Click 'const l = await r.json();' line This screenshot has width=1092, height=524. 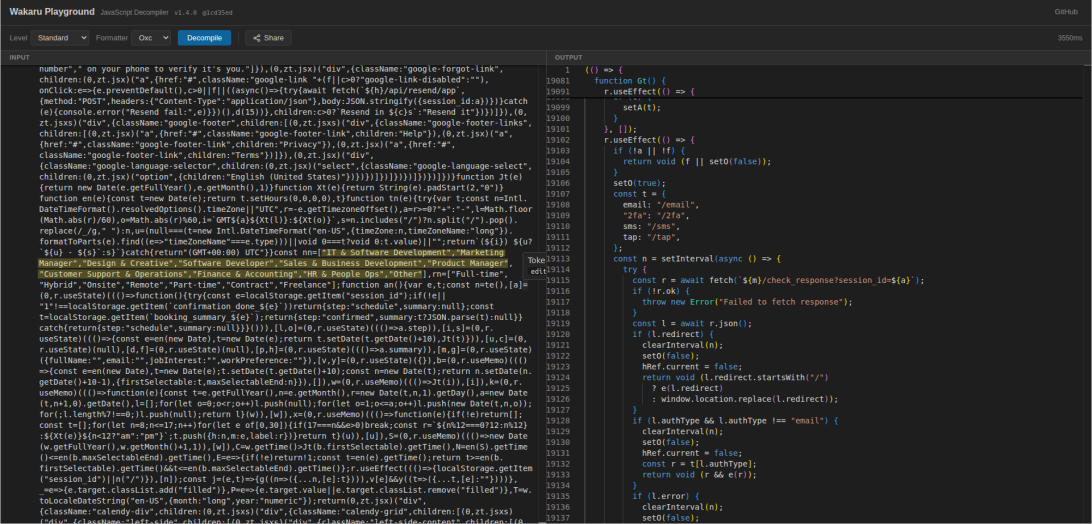click(x=692, y=323)
